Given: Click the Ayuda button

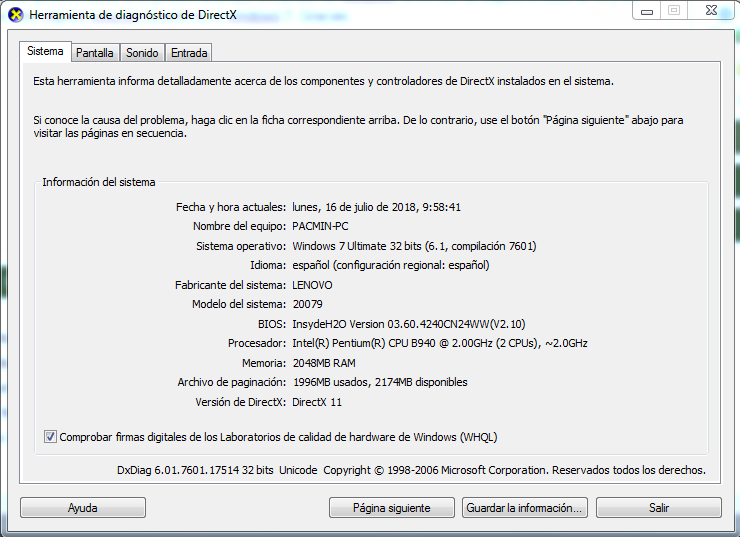Looking at the screenshot, I should click(x=83, y=508).
